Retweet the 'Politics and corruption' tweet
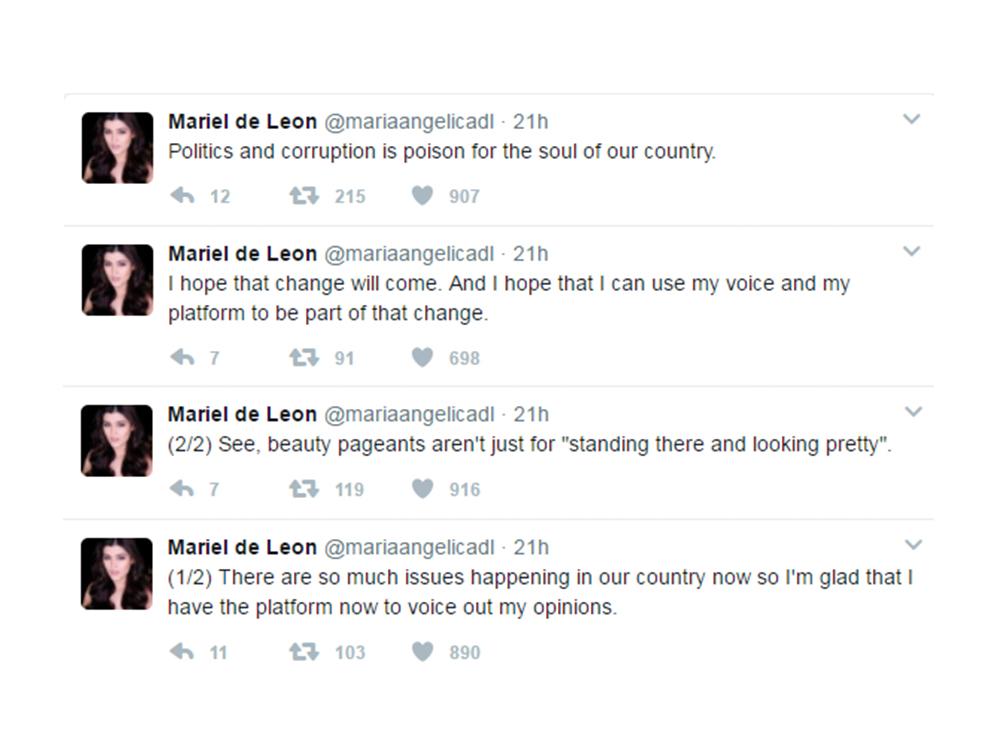This screenshot has width=1000, height=750. click(x=304, y=196)
